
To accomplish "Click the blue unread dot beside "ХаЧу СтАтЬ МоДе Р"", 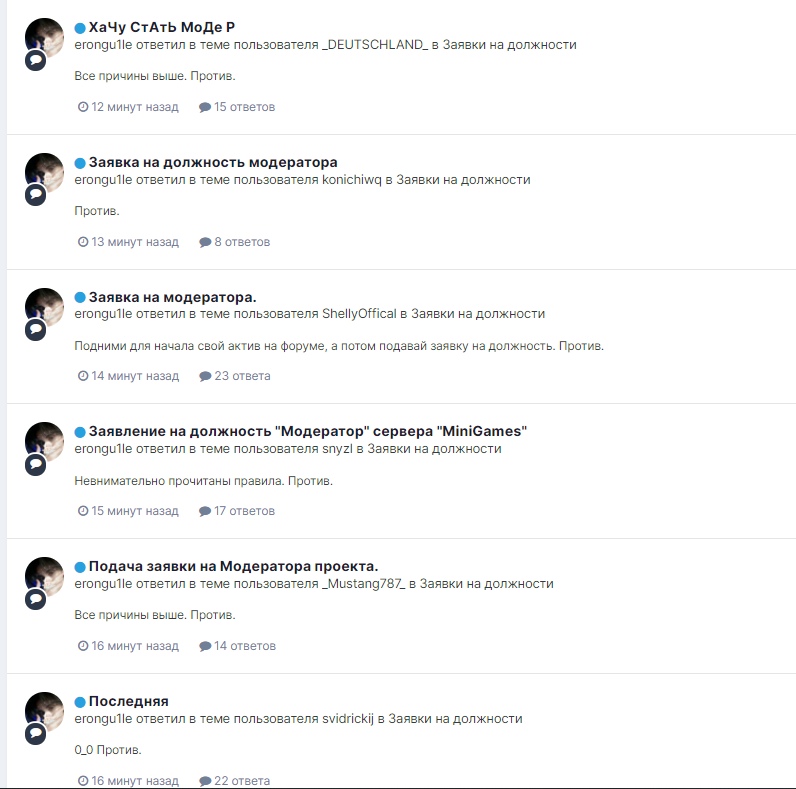I will [x=80, y=28].
